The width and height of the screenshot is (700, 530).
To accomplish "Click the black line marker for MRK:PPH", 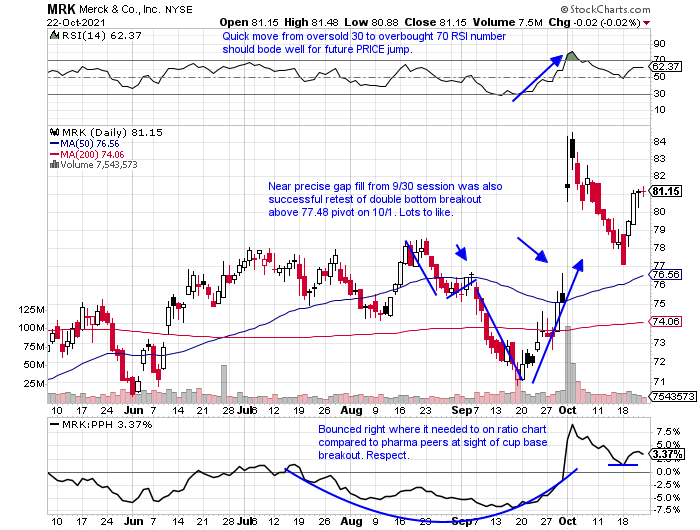I will pos(54,424).
